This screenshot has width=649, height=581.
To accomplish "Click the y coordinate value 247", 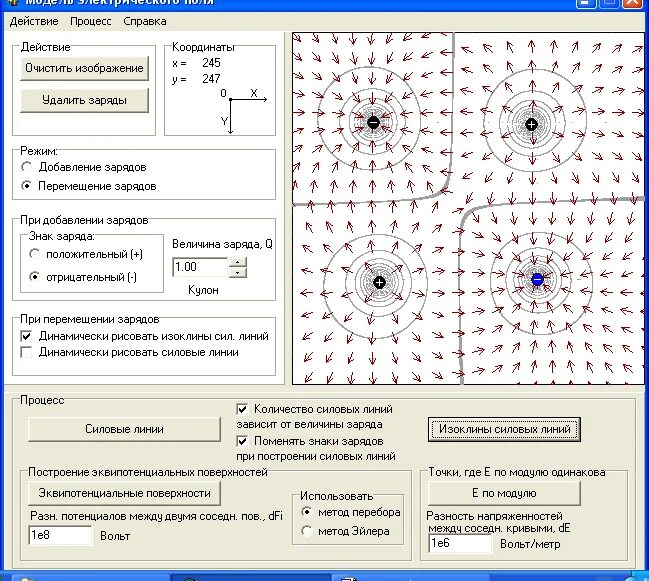I will [x=211, y=79].
